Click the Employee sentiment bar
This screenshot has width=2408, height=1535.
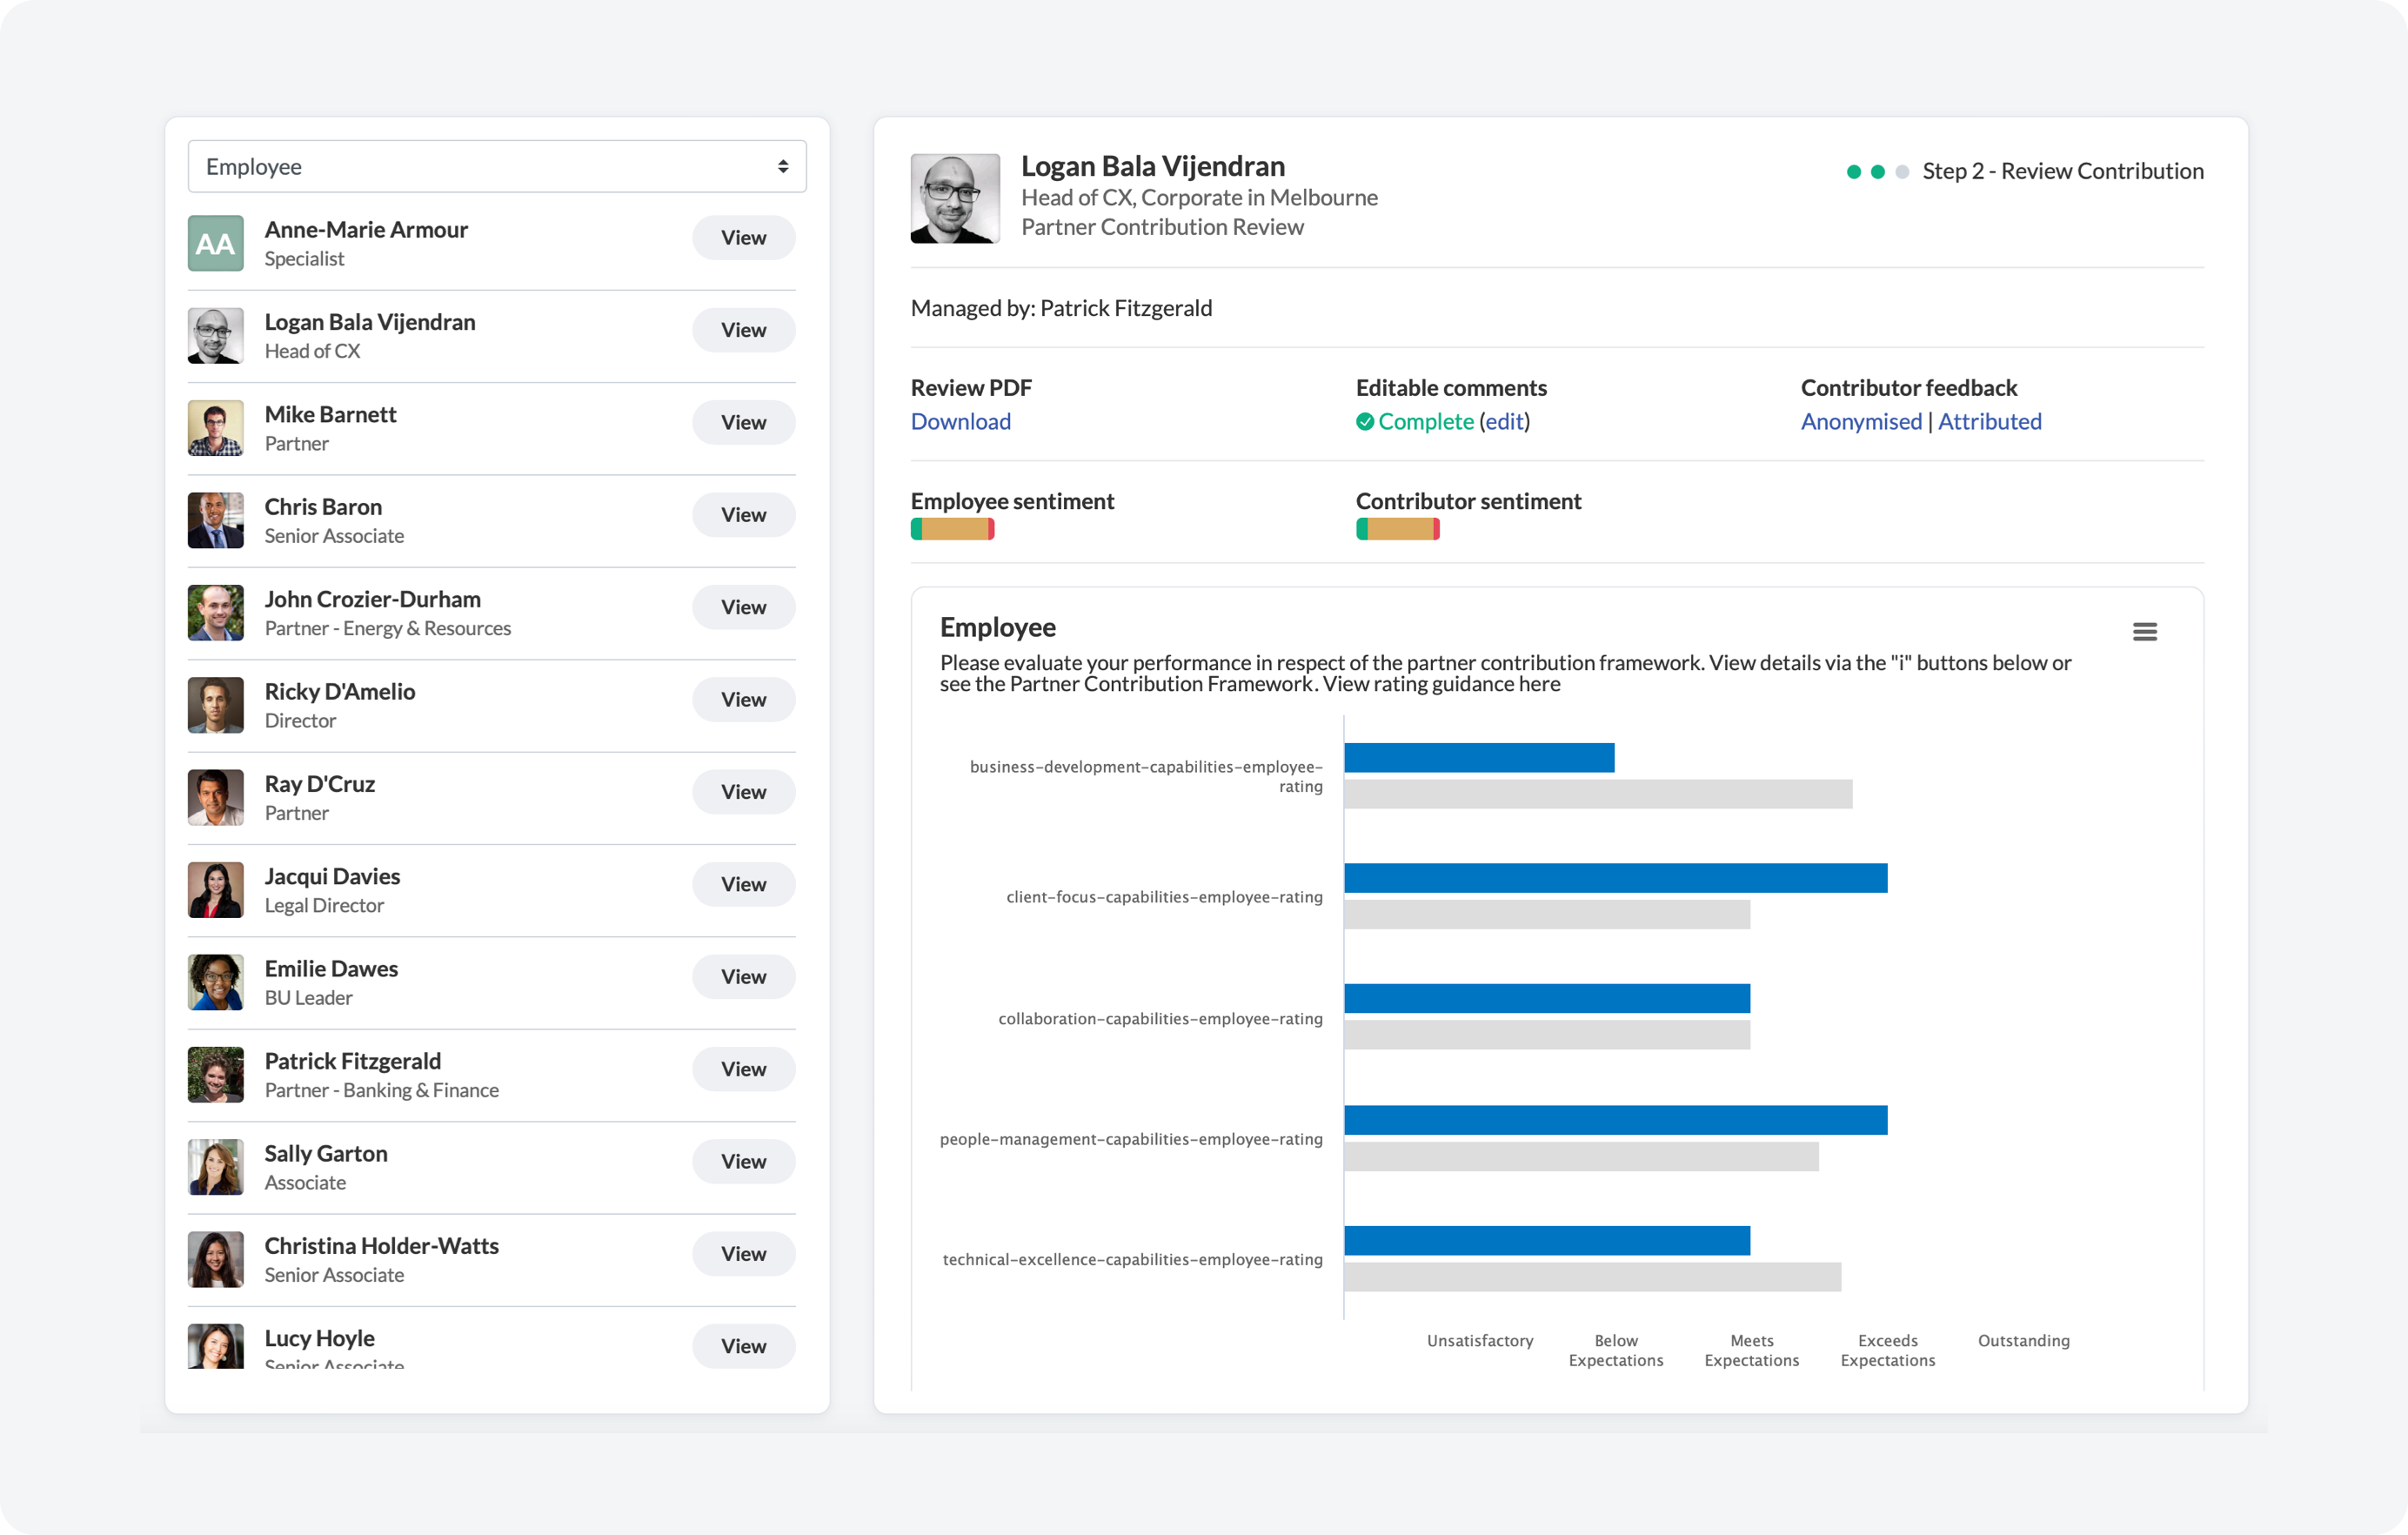tap(951, 529)
